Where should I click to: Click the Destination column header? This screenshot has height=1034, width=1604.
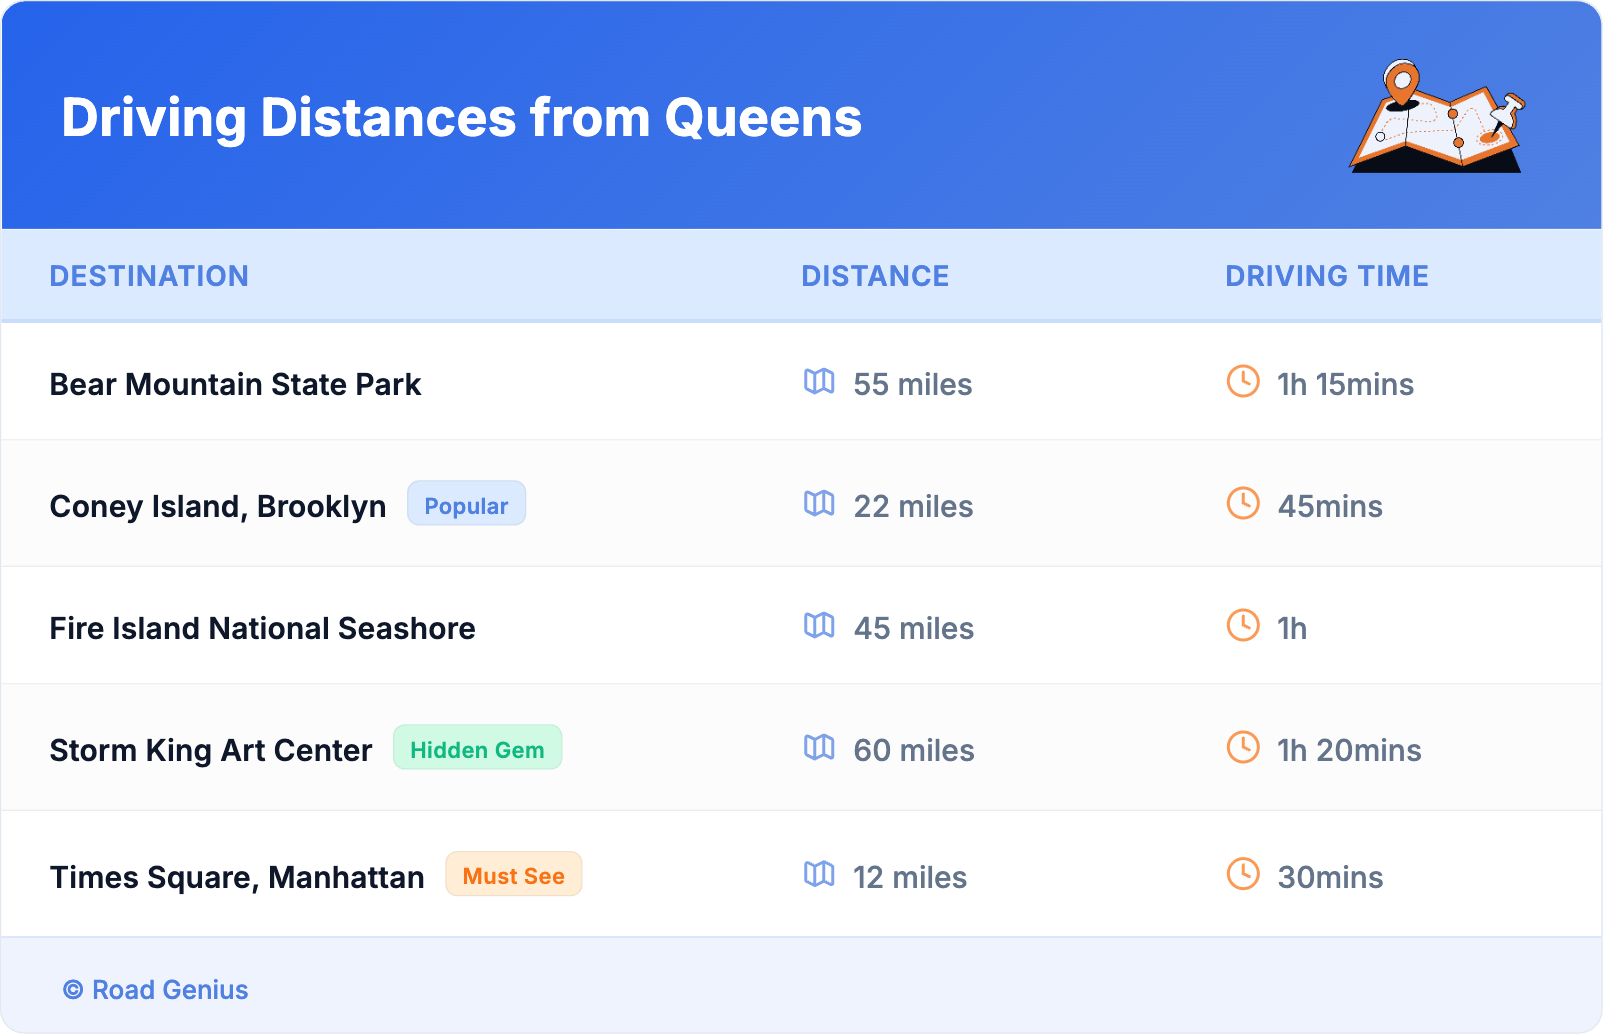149,276
